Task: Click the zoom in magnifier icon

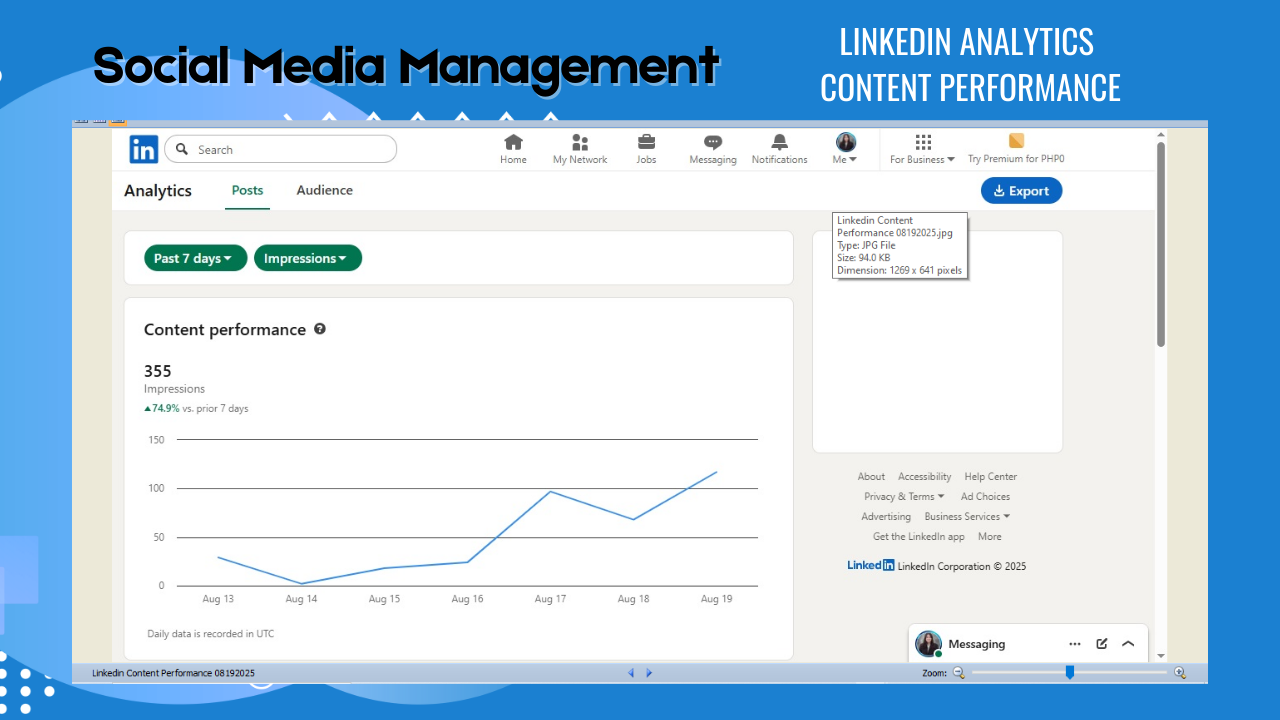Action: [x=1180, y=673]
